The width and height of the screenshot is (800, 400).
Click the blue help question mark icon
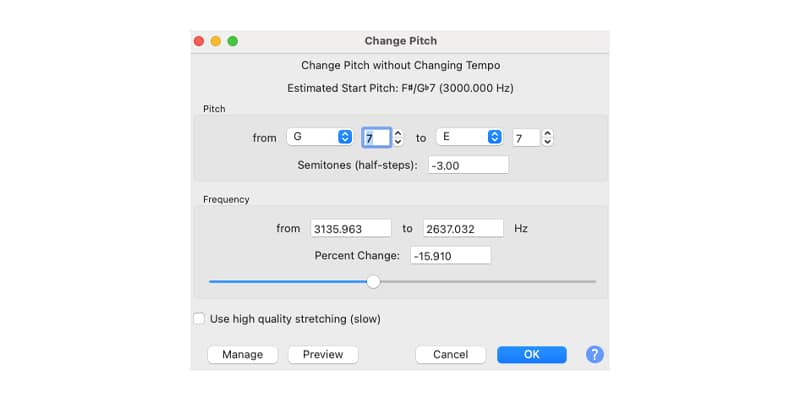(x=594, y=355)
